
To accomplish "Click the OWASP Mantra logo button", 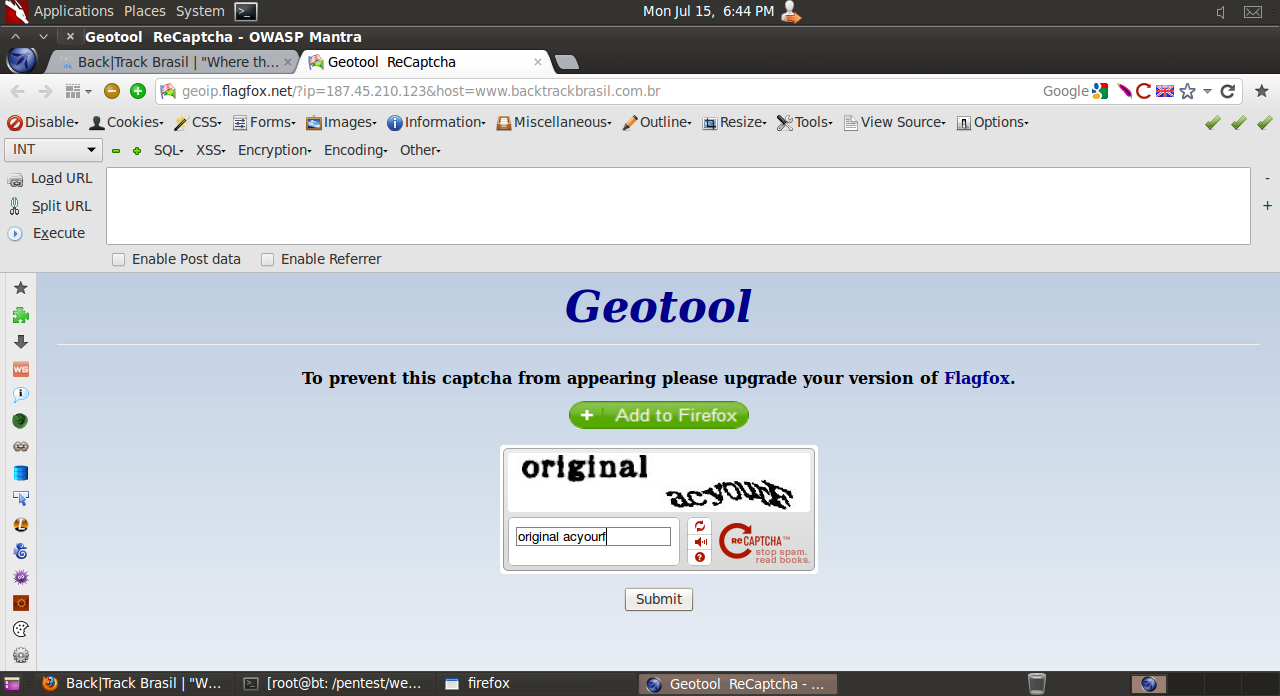I will 21,60.
